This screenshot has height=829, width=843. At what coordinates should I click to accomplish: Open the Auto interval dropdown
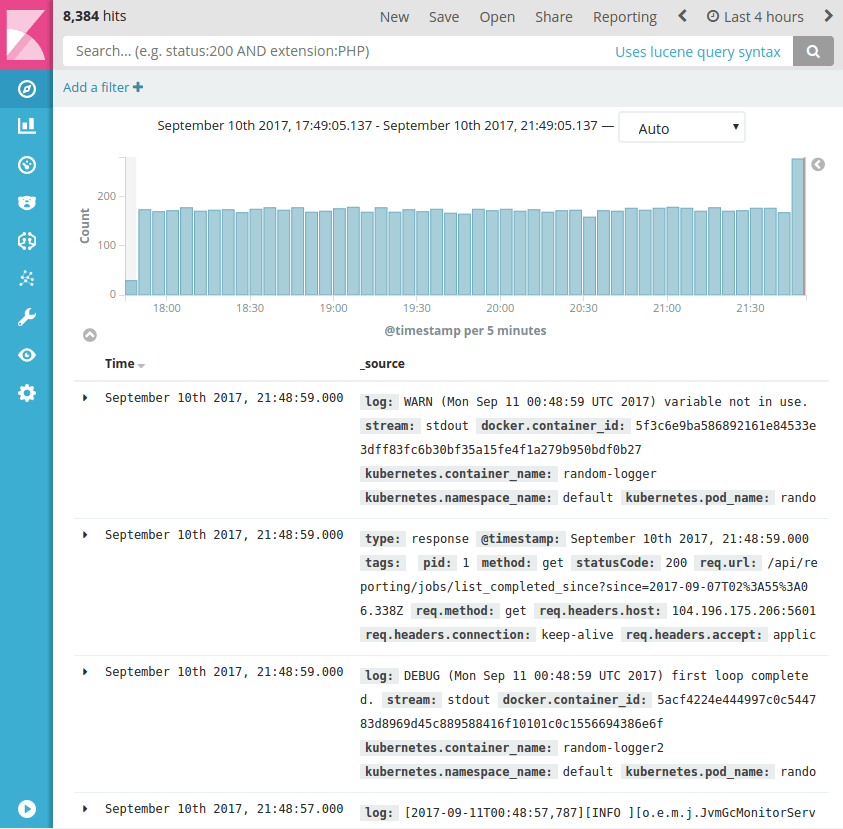click(x=681, y=127)
